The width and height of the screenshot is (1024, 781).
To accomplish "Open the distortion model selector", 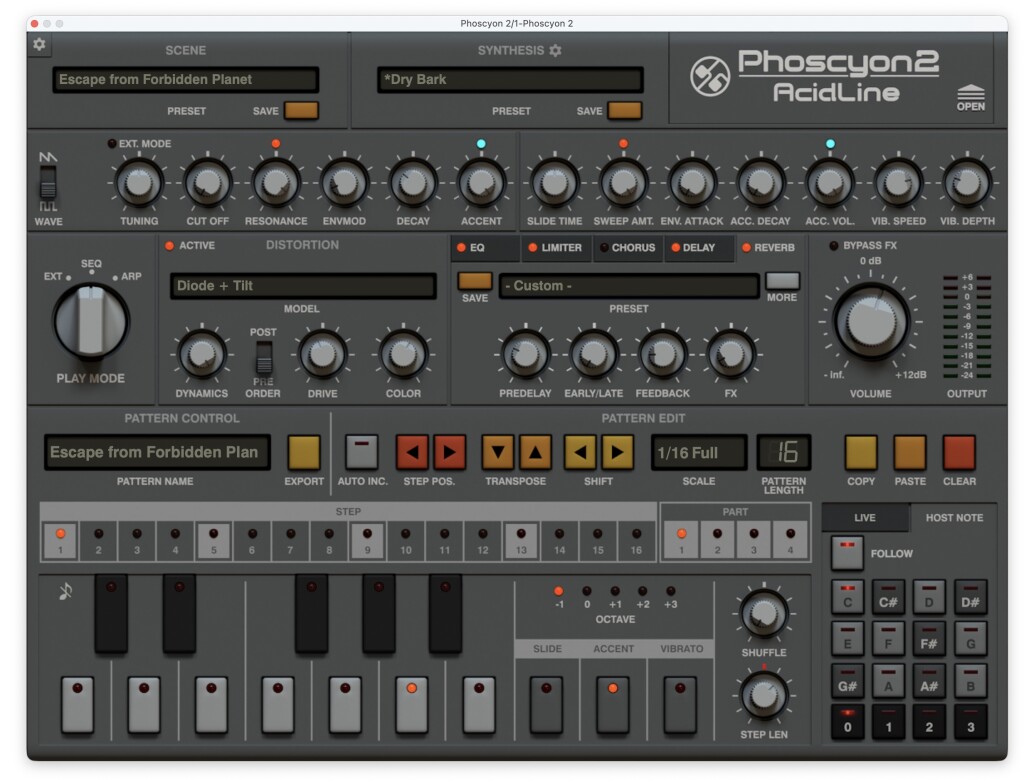I will [302, 286].
